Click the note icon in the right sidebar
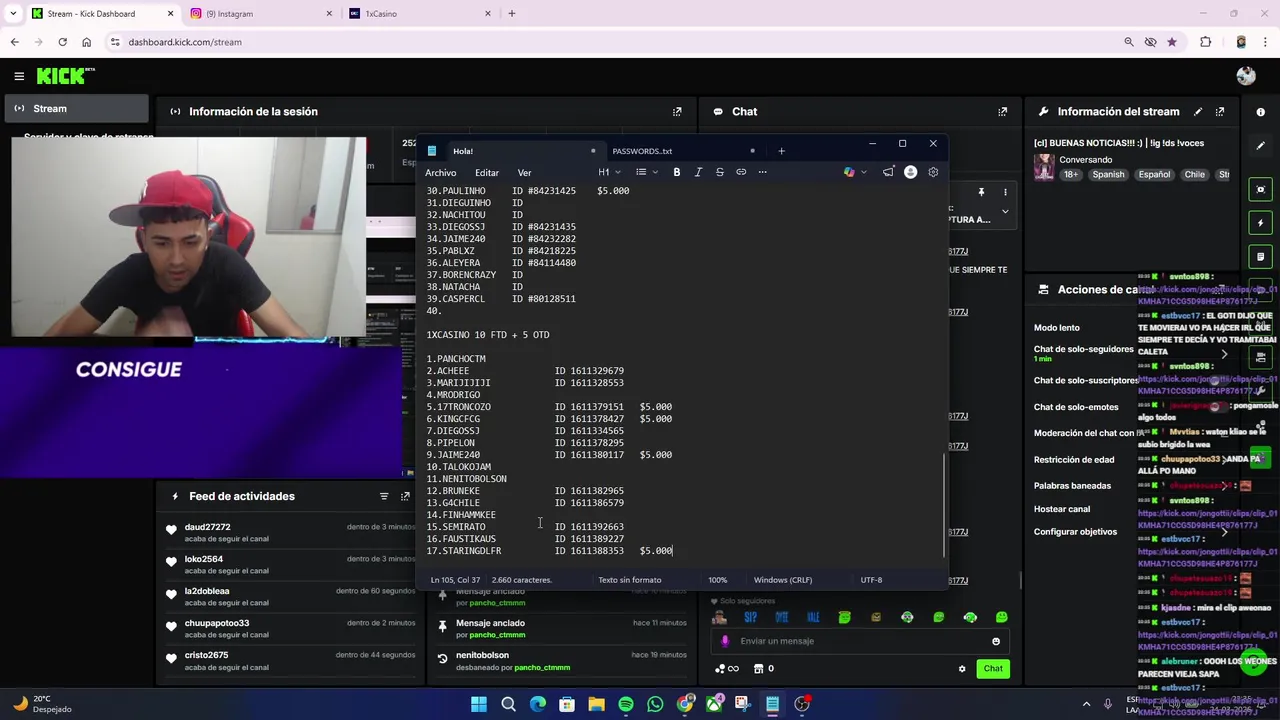Viewport: 1280px width, 720px height. (1260, 257)
